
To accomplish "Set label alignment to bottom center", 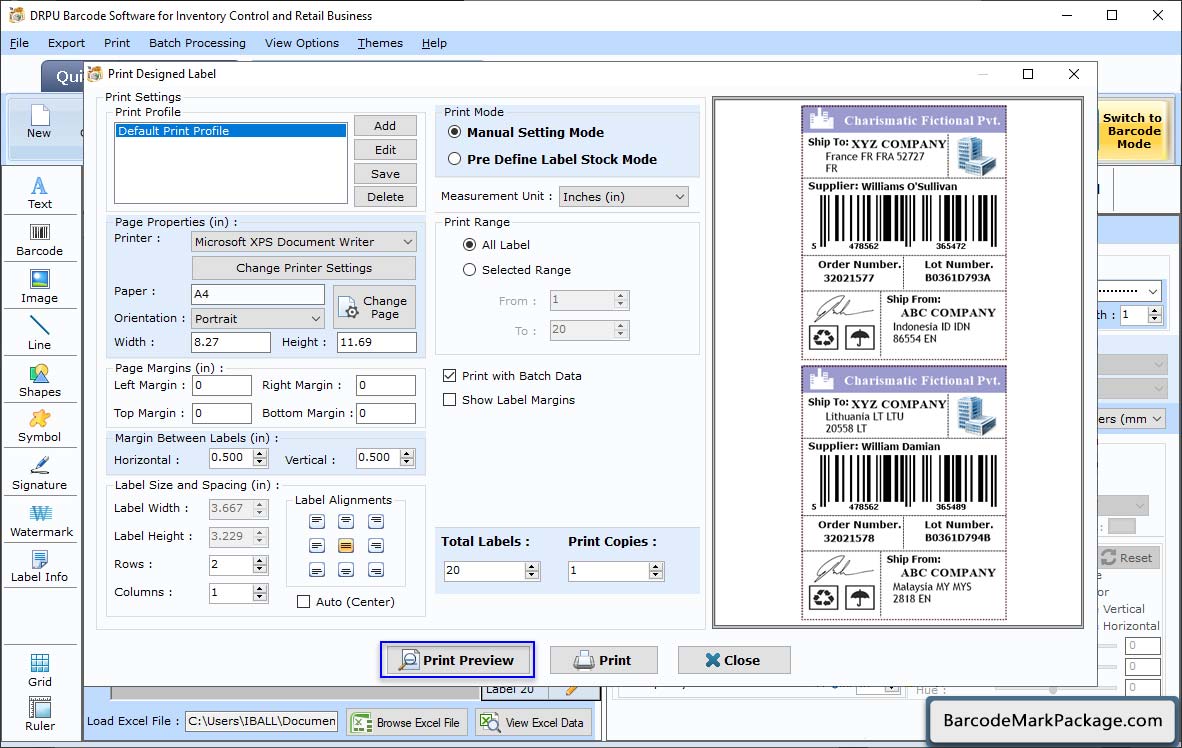I will pos(346,570).
